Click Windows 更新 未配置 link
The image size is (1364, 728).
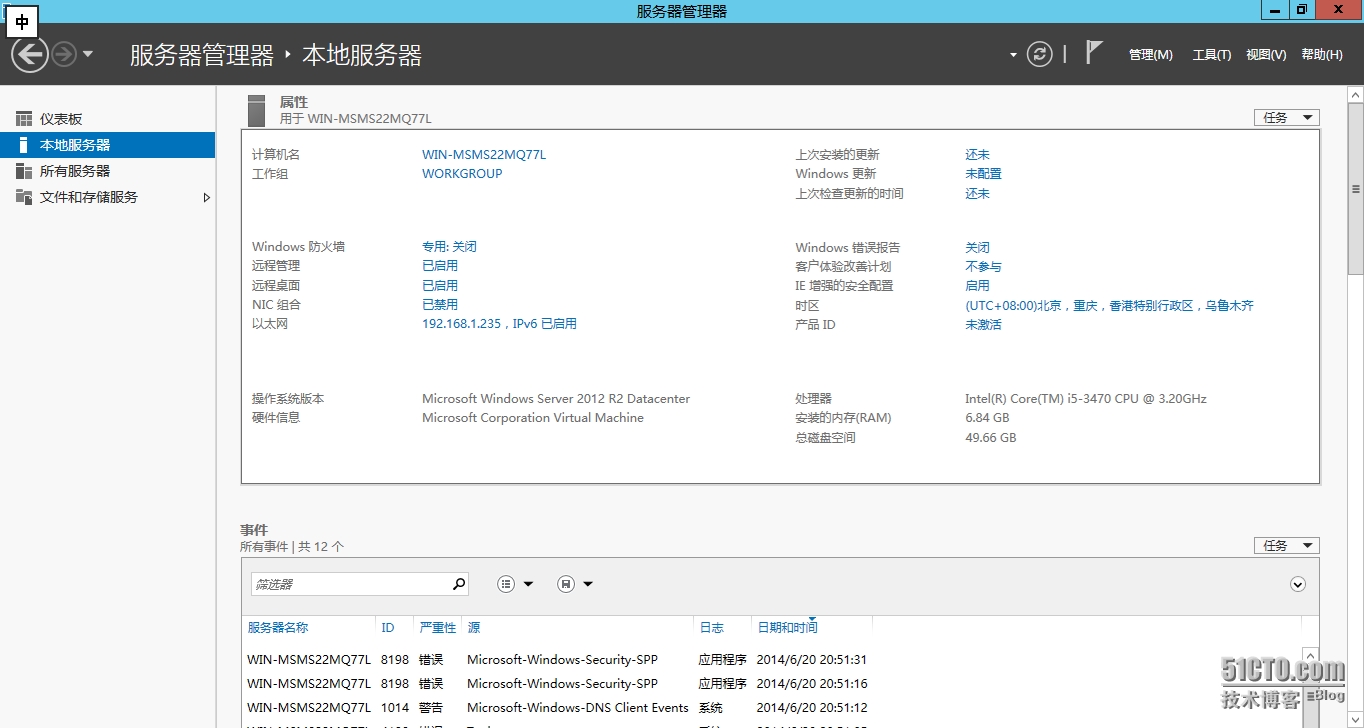[983, 174]
